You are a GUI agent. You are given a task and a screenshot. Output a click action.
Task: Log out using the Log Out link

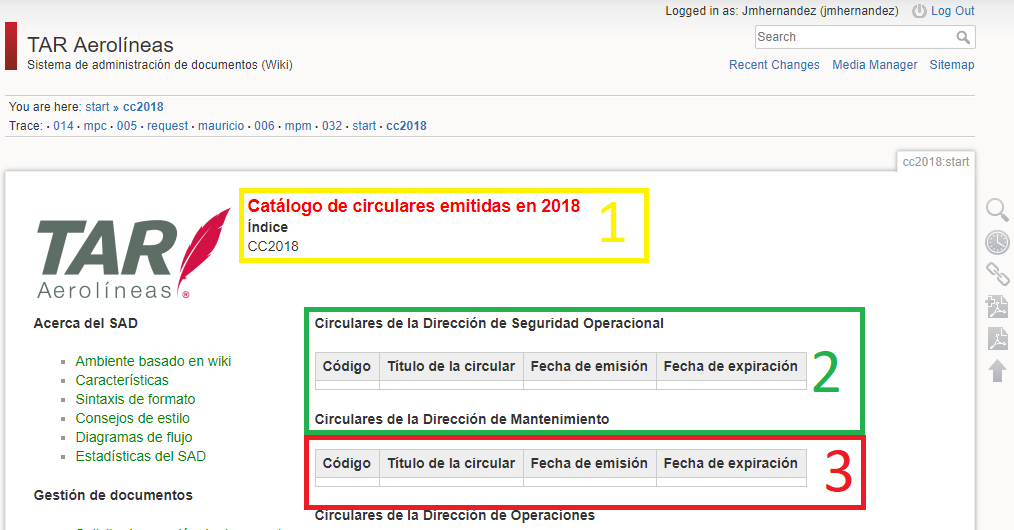[952, 11]
